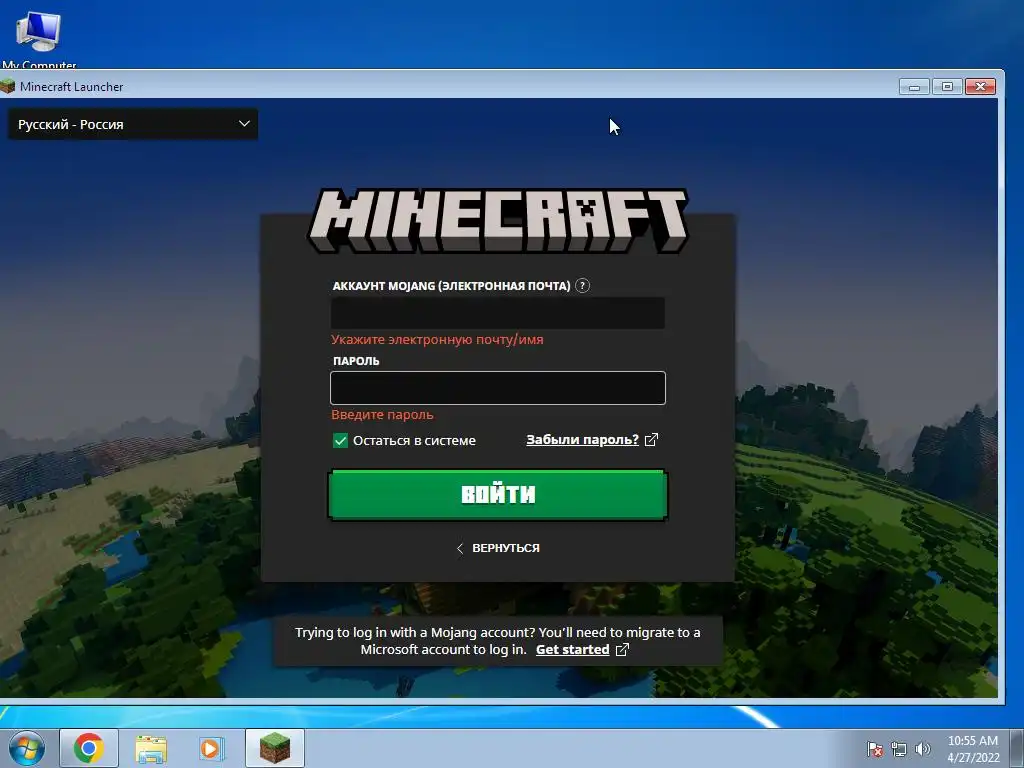Focus the Mojang account email input field

[x=498, y=313]
